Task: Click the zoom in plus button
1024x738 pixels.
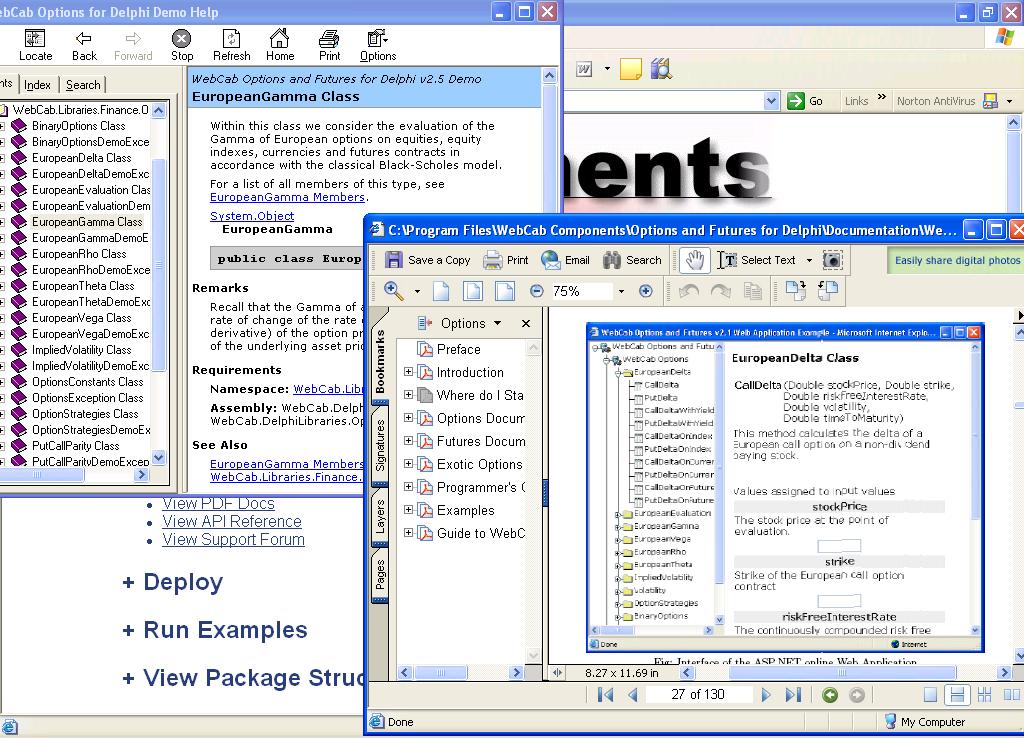Action: [x=645, y=291]
